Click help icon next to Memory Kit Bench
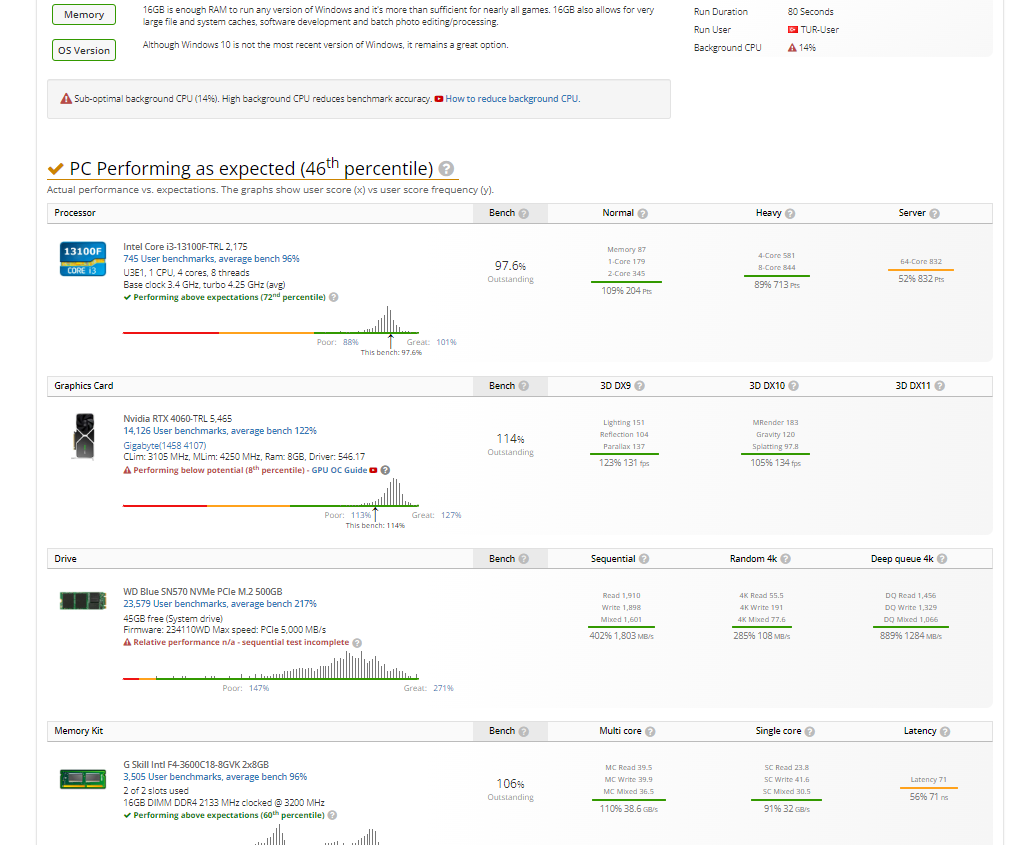Screen dimensions: 1025x845 pyautogui.click(x=524, y=731)
